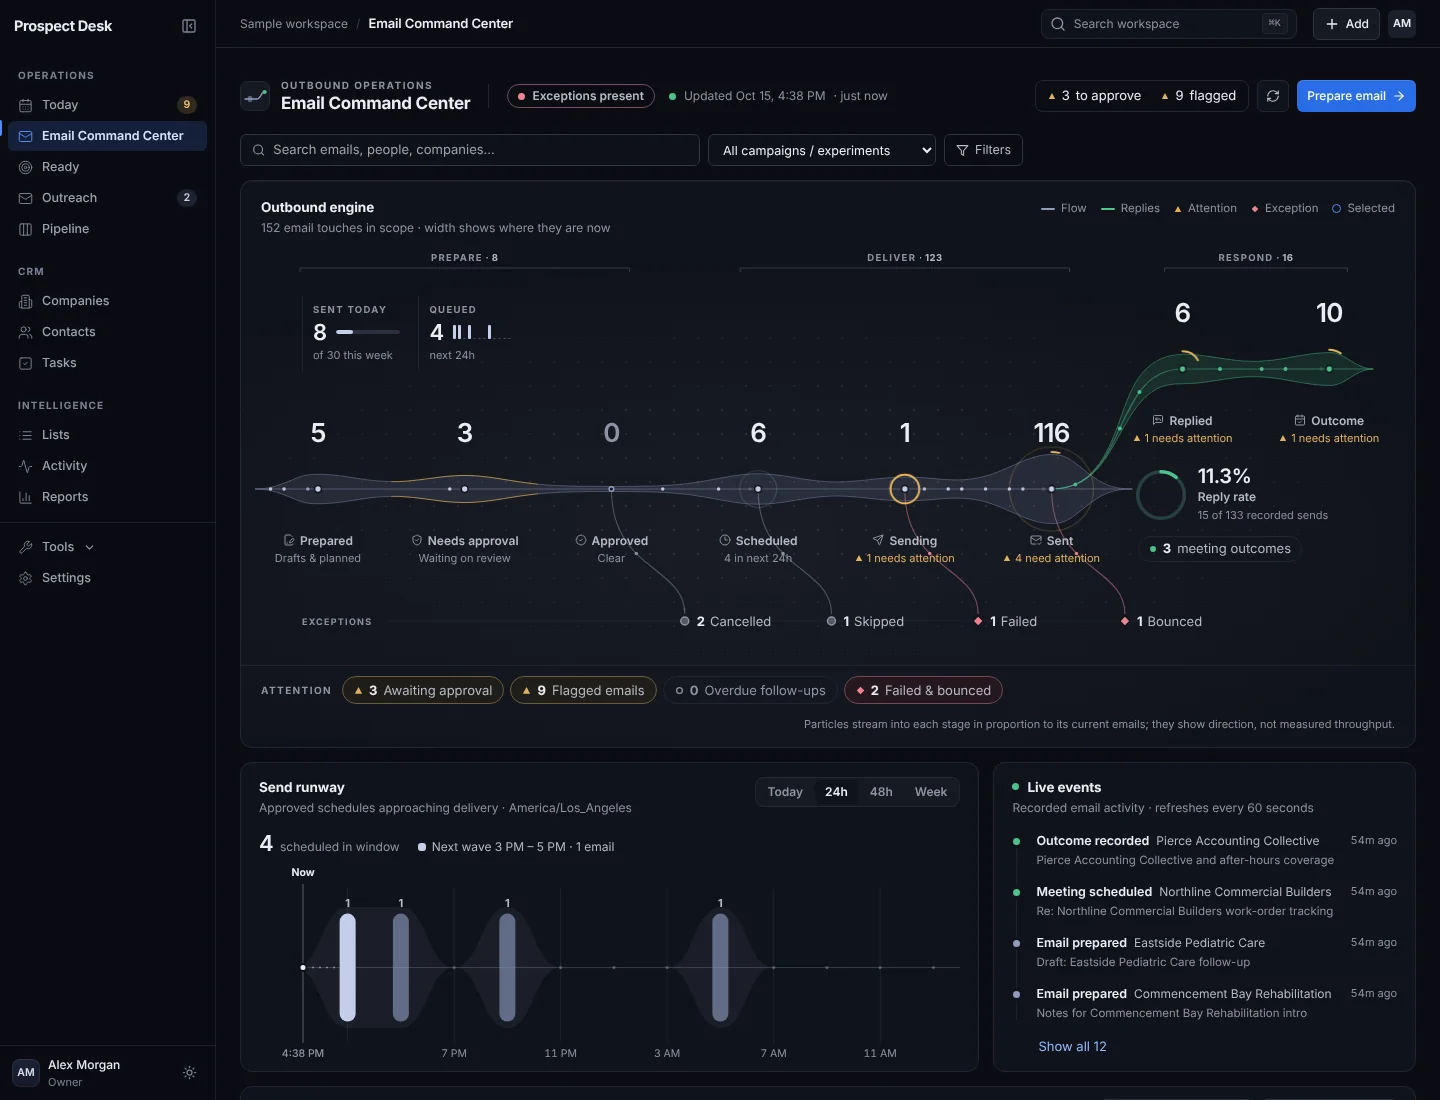Click the refresh icon button
This screenshot has width=1440, height=1100.
(1273, 96)
